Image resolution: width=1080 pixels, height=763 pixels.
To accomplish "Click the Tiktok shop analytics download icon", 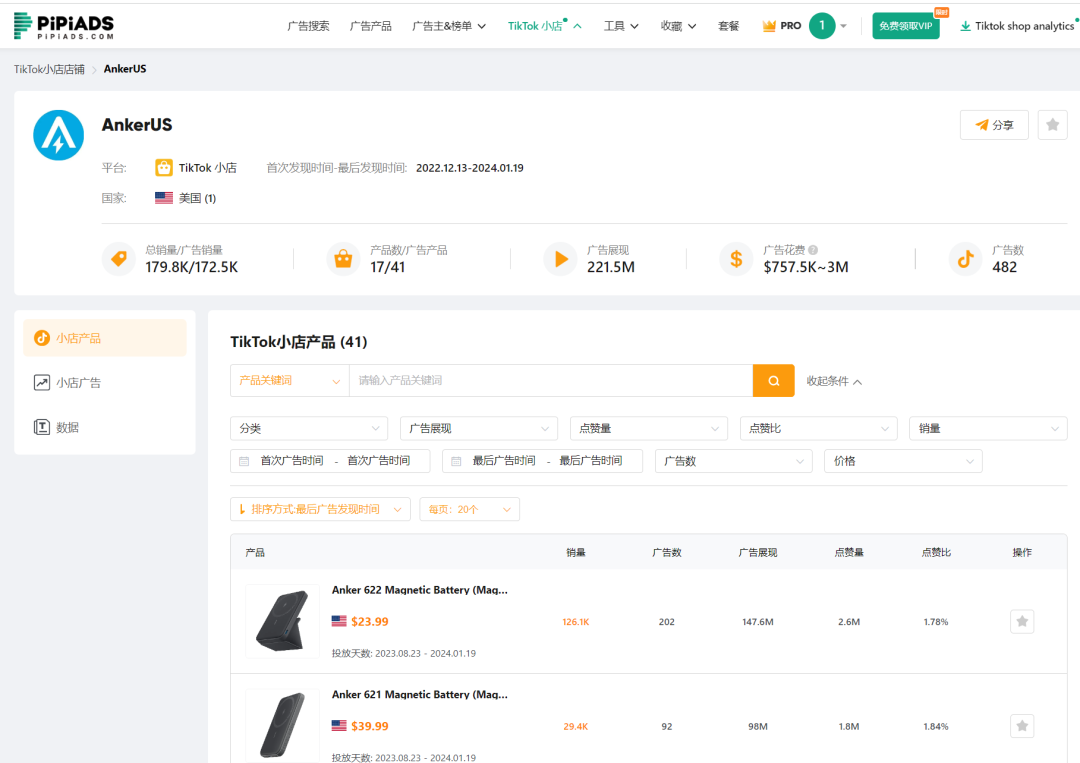I will click(x=965, y=26).
